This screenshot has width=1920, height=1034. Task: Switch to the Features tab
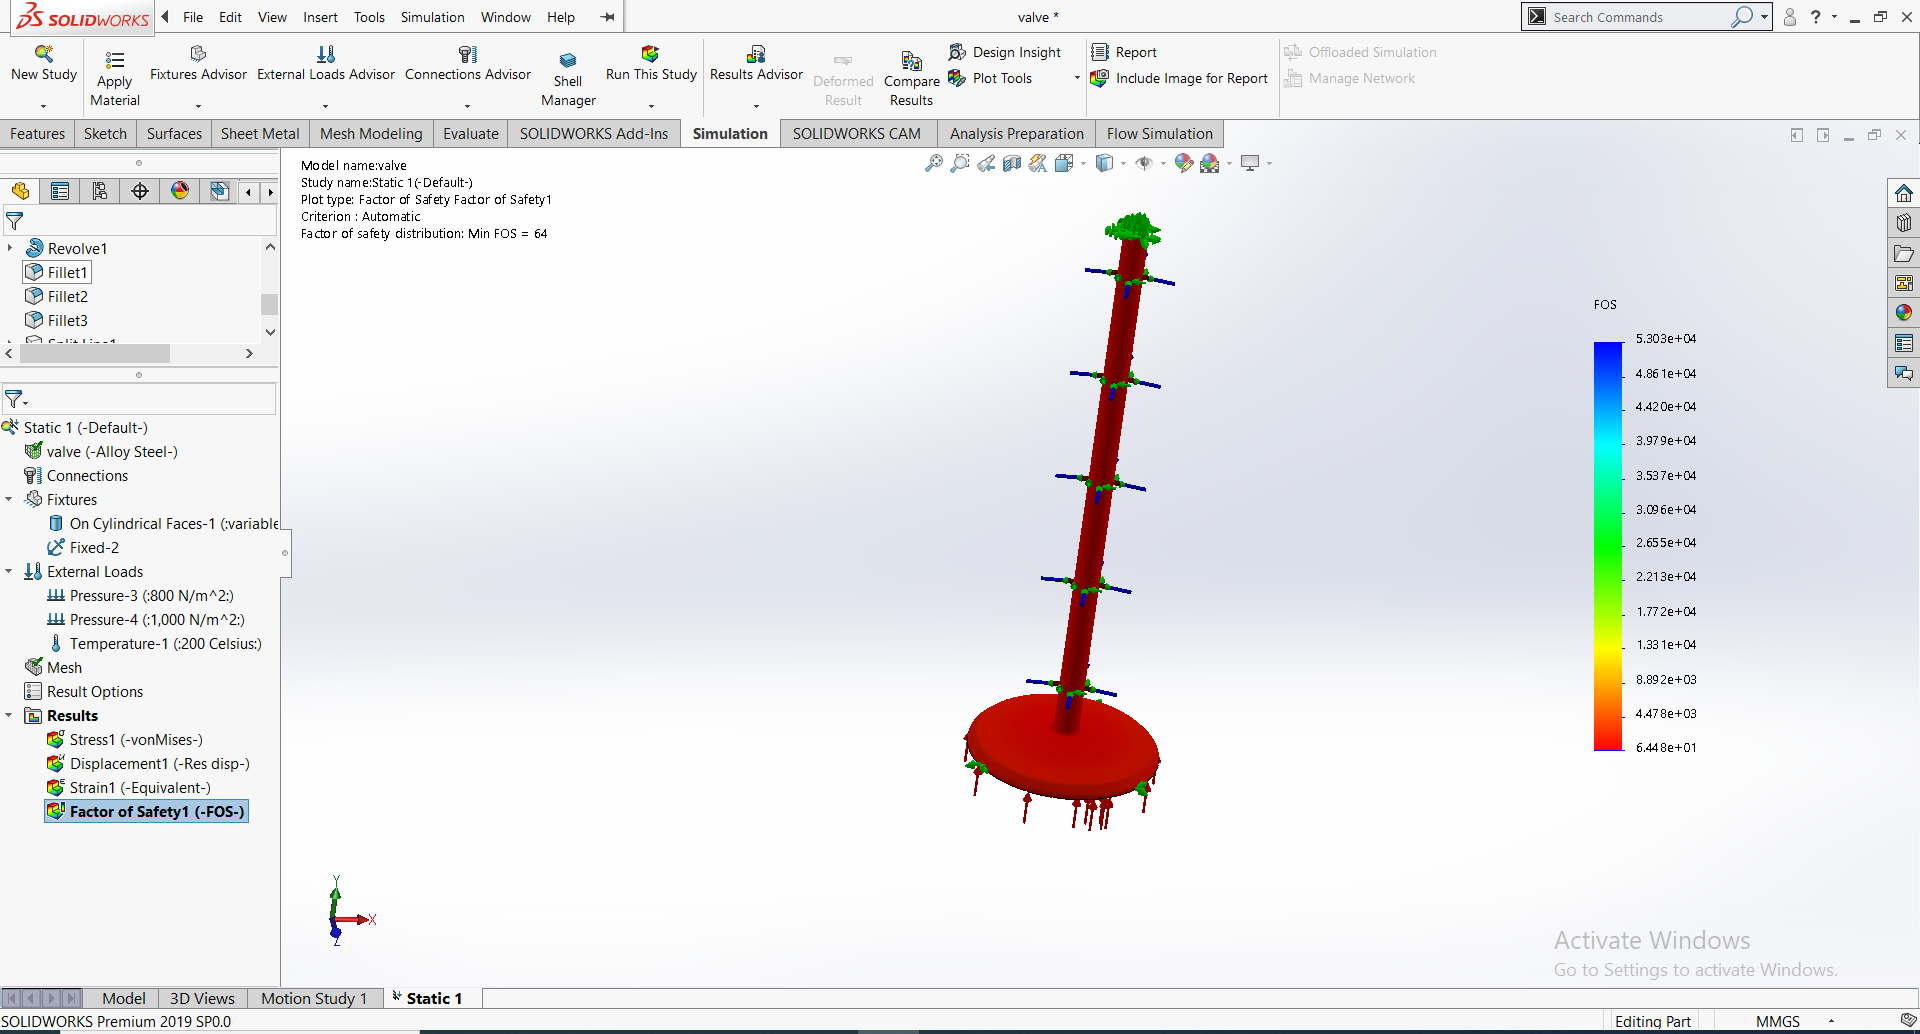pyautogui.click(x=37, y=133)
